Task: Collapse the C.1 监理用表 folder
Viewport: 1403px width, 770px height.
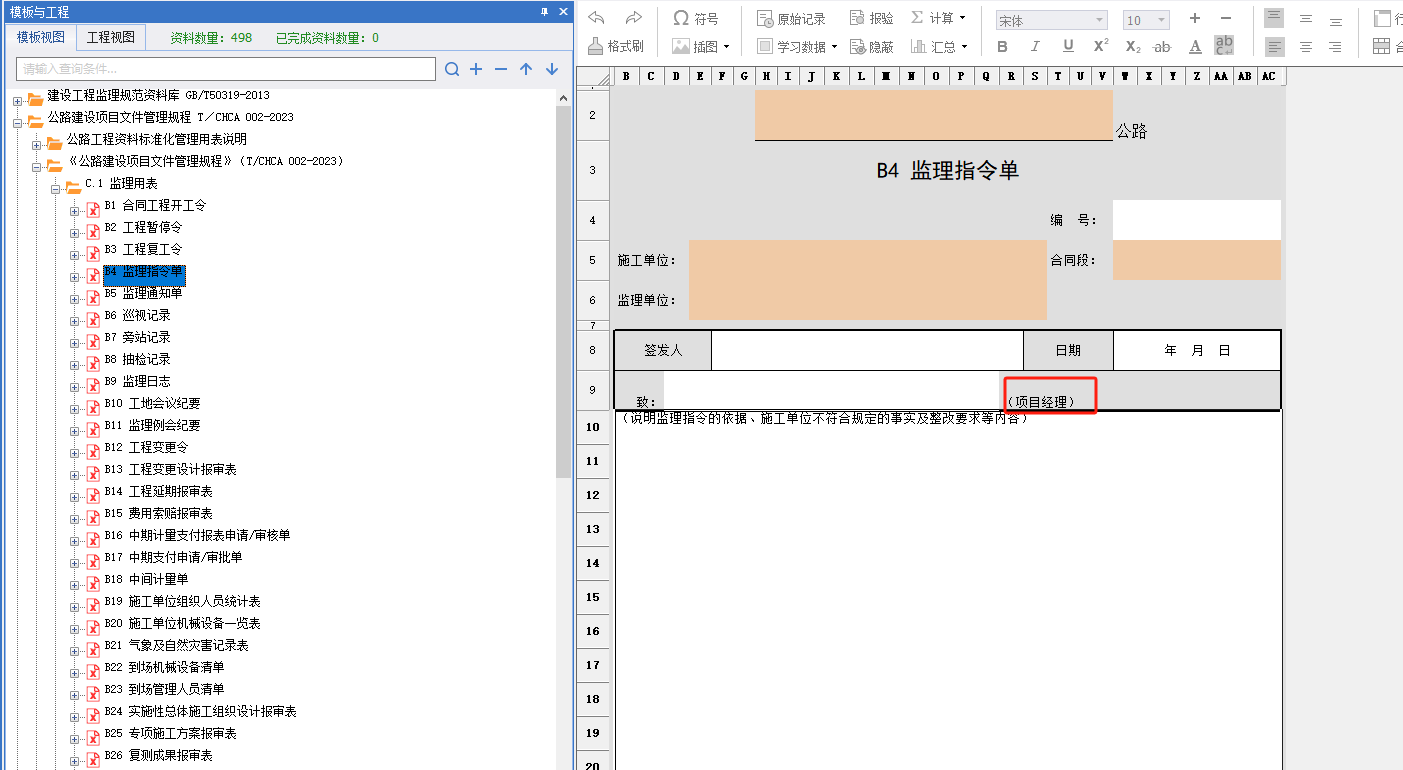Action: pyautogui.click(x=56, y=189)
